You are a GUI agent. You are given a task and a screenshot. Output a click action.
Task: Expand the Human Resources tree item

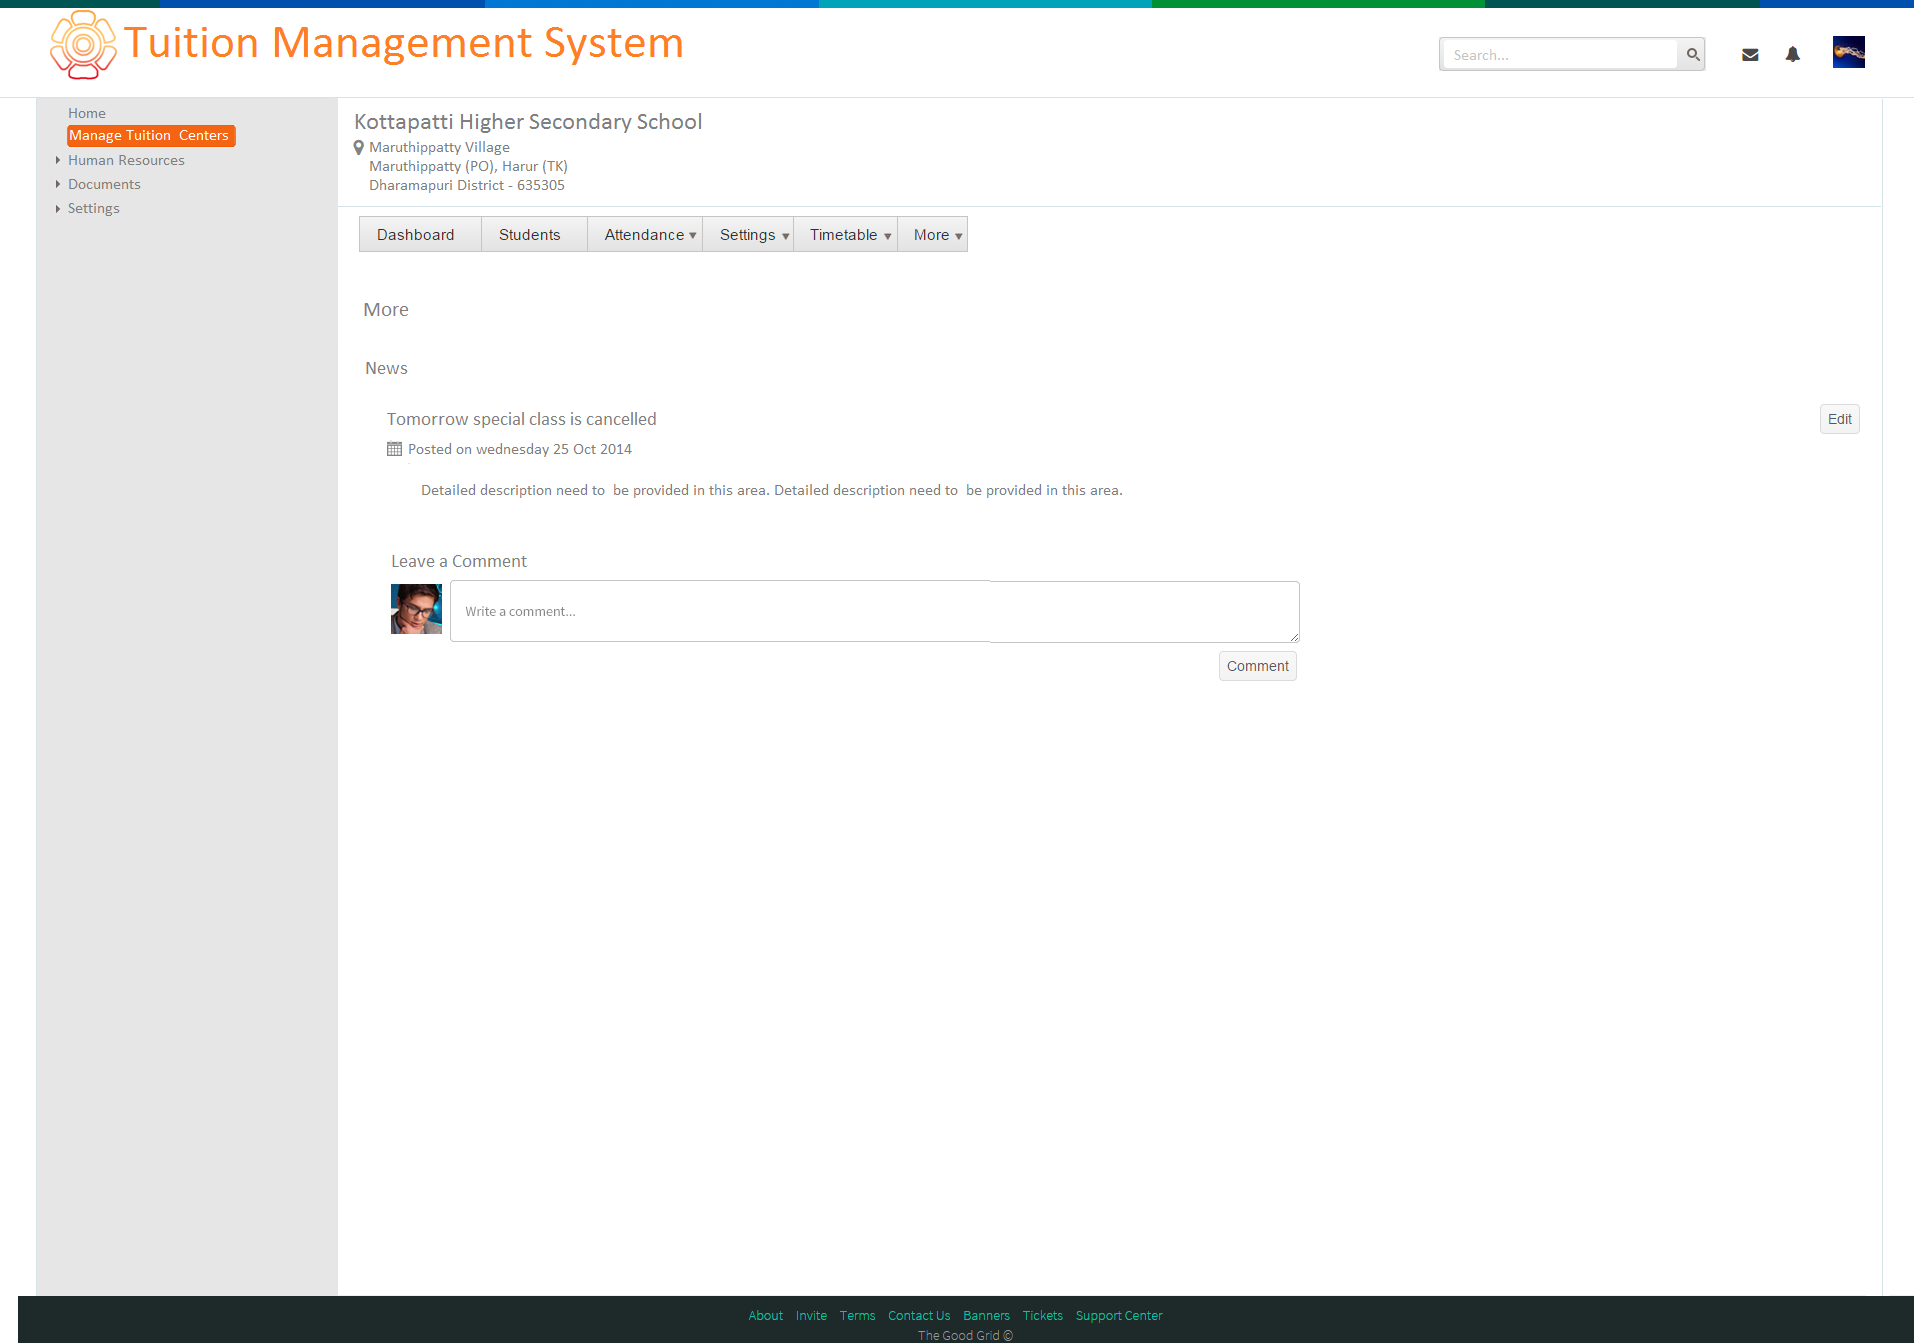58,160
